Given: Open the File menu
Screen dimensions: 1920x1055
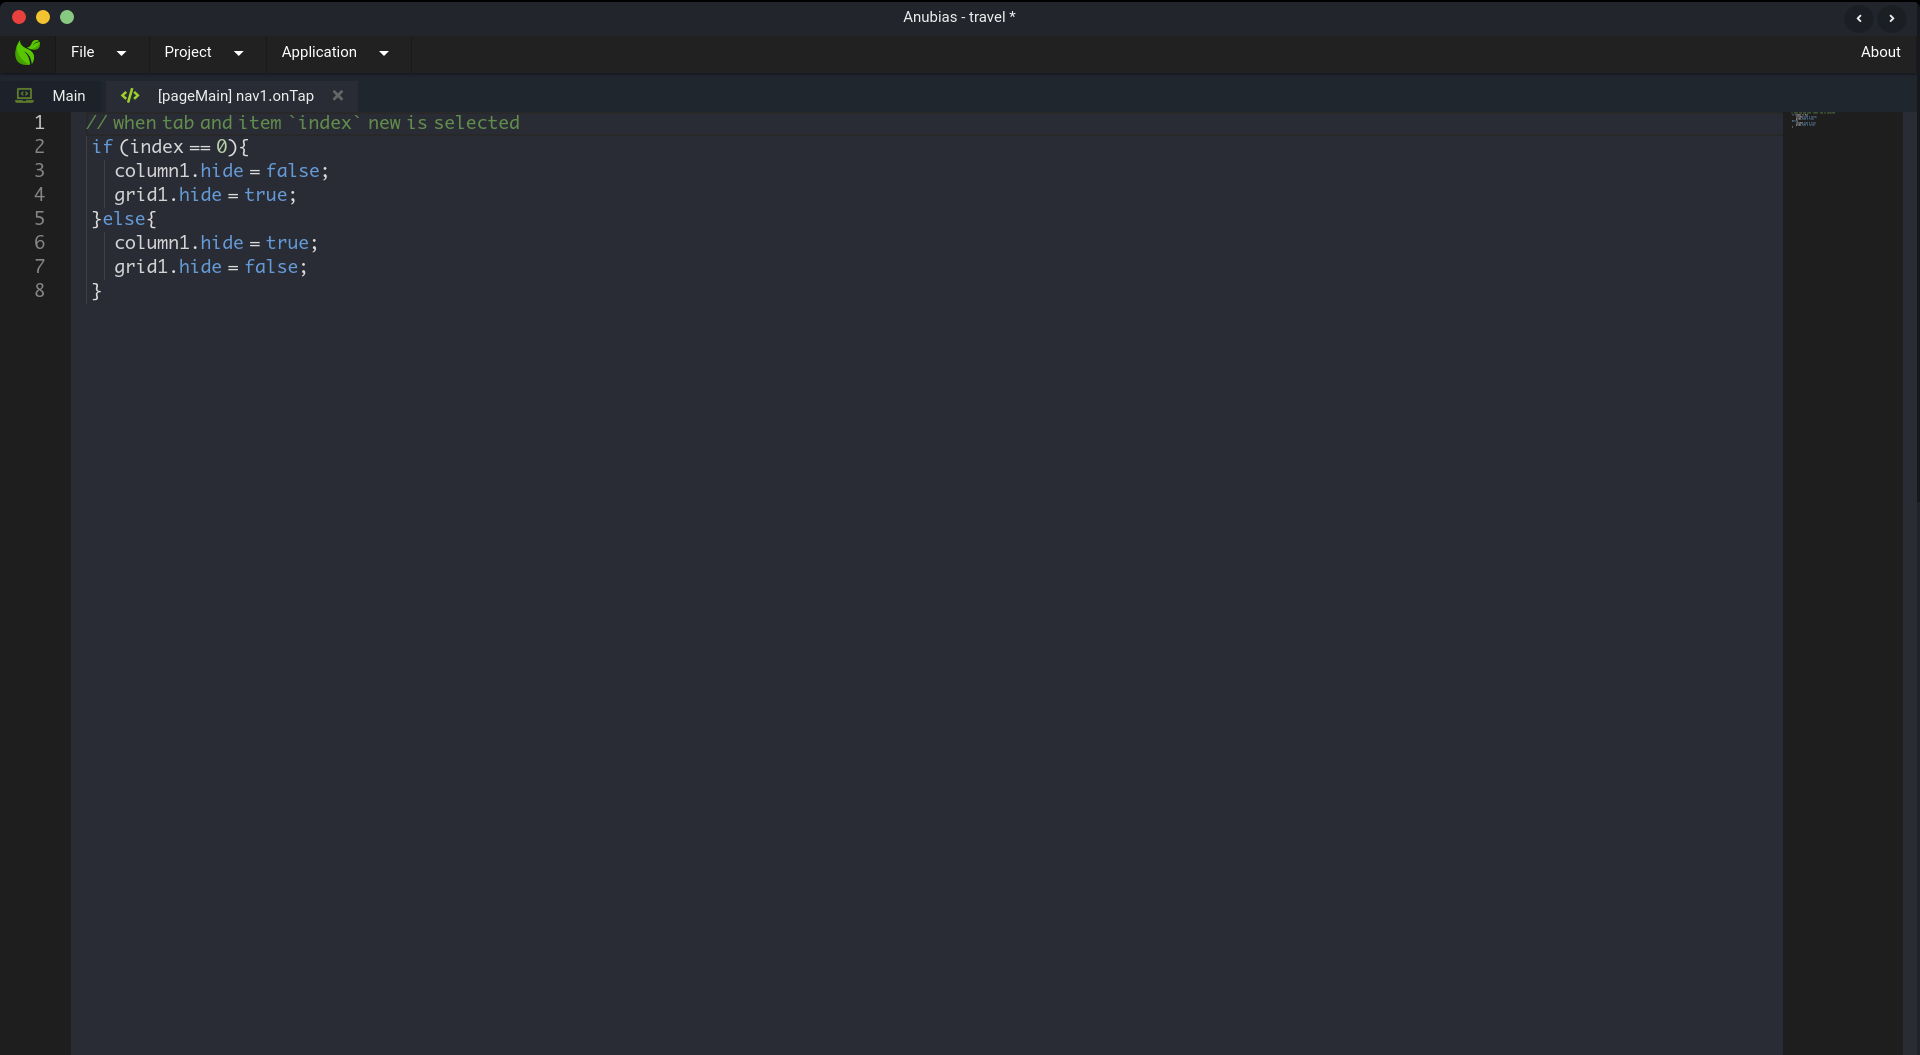Looking at the screenshot, I should pyautogui.click(x=82, y=52).
